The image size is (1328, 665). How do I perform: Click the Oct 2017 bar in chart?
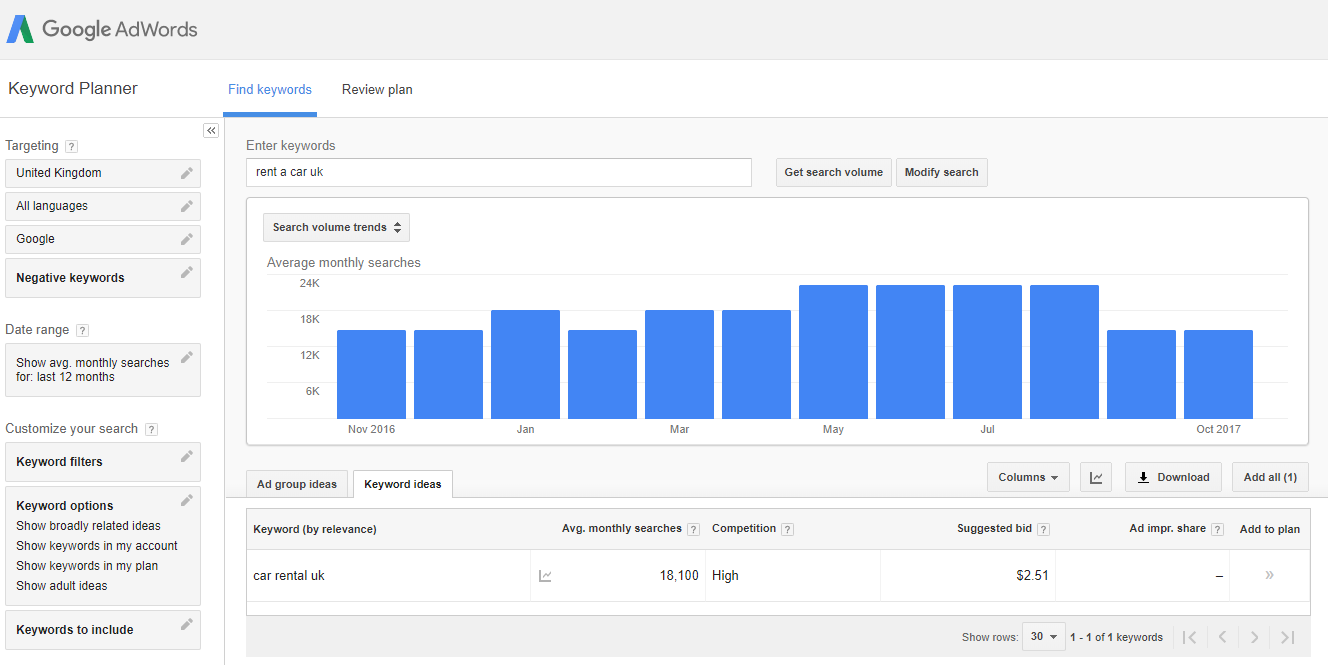[x=1218, y=374]
